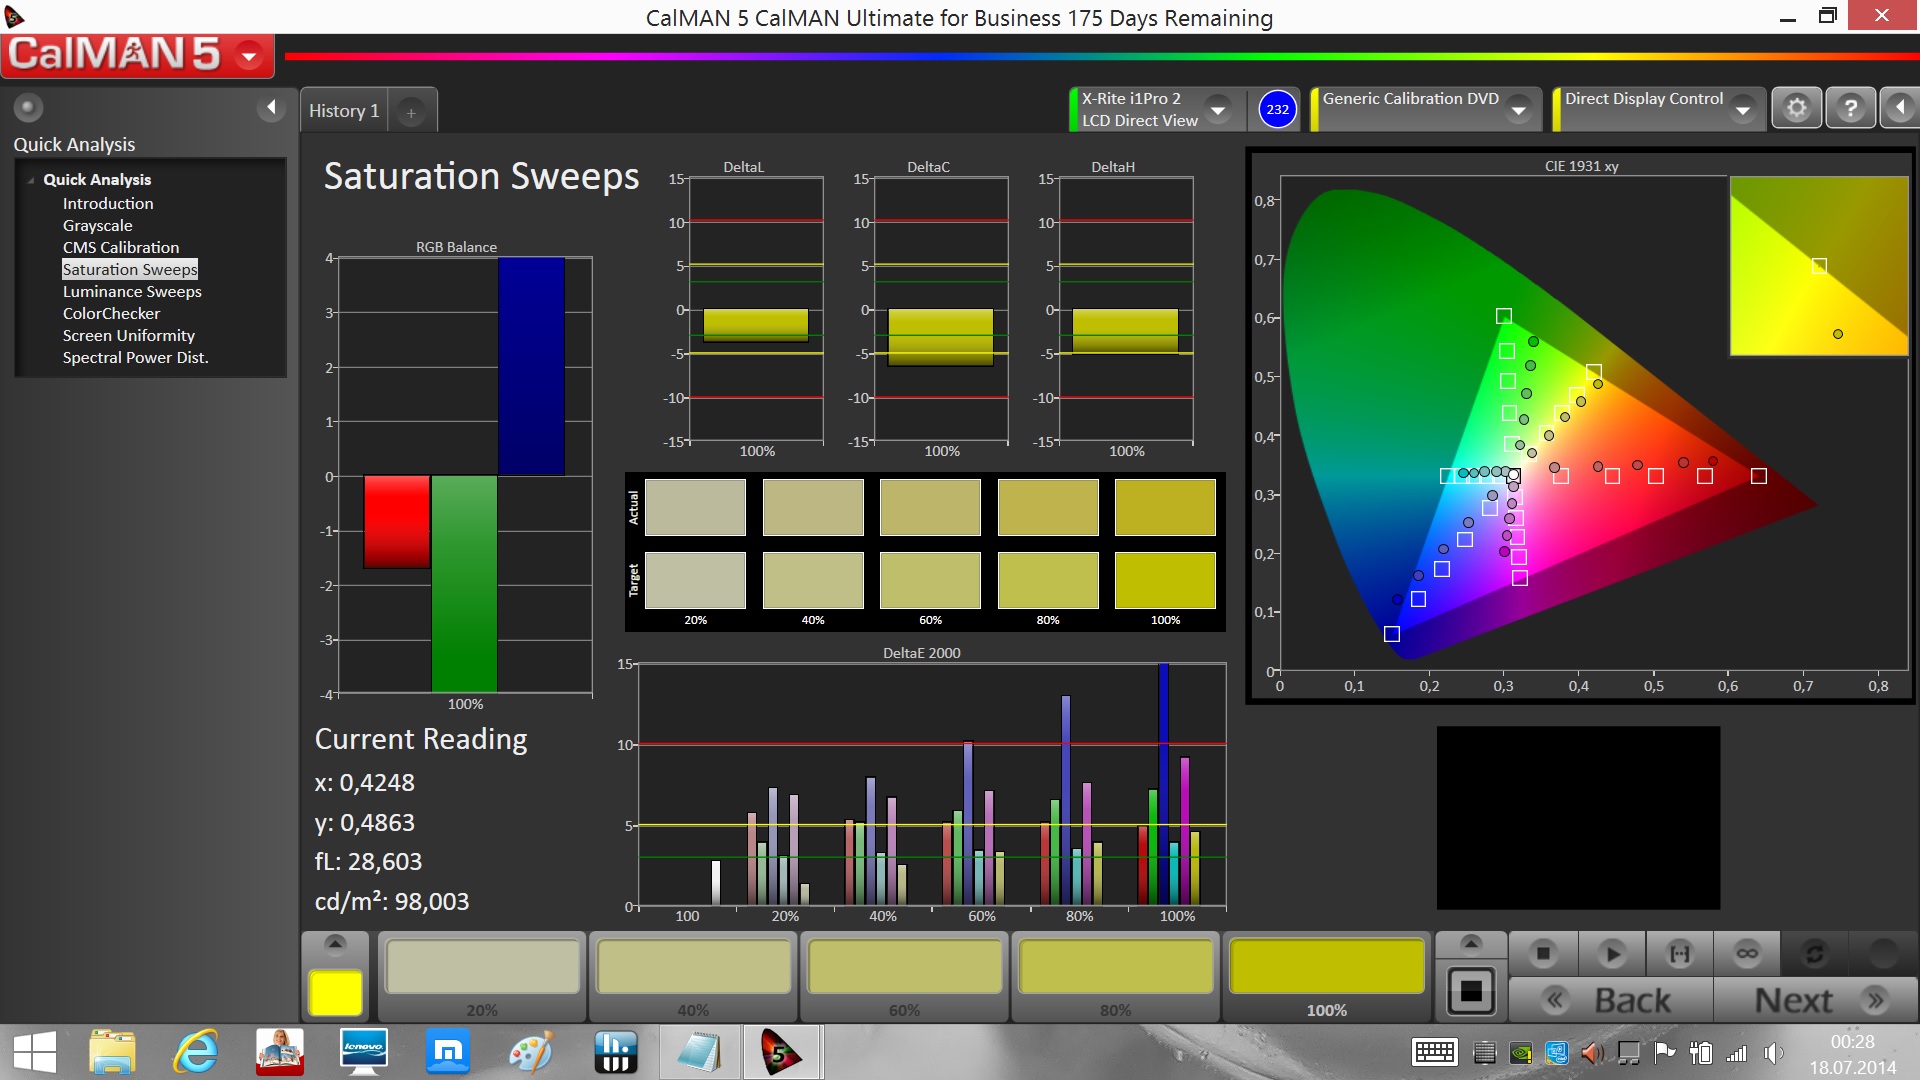
Task: Click the blue 232 meter indicator
Action: tap(1277, 110)
